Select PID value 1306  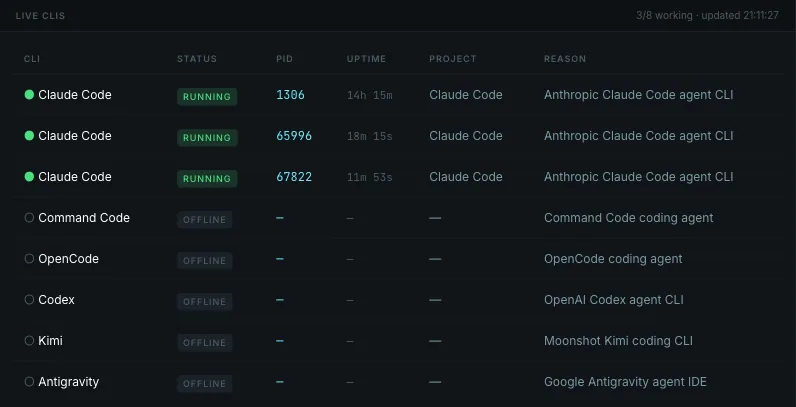pos(290,95)
